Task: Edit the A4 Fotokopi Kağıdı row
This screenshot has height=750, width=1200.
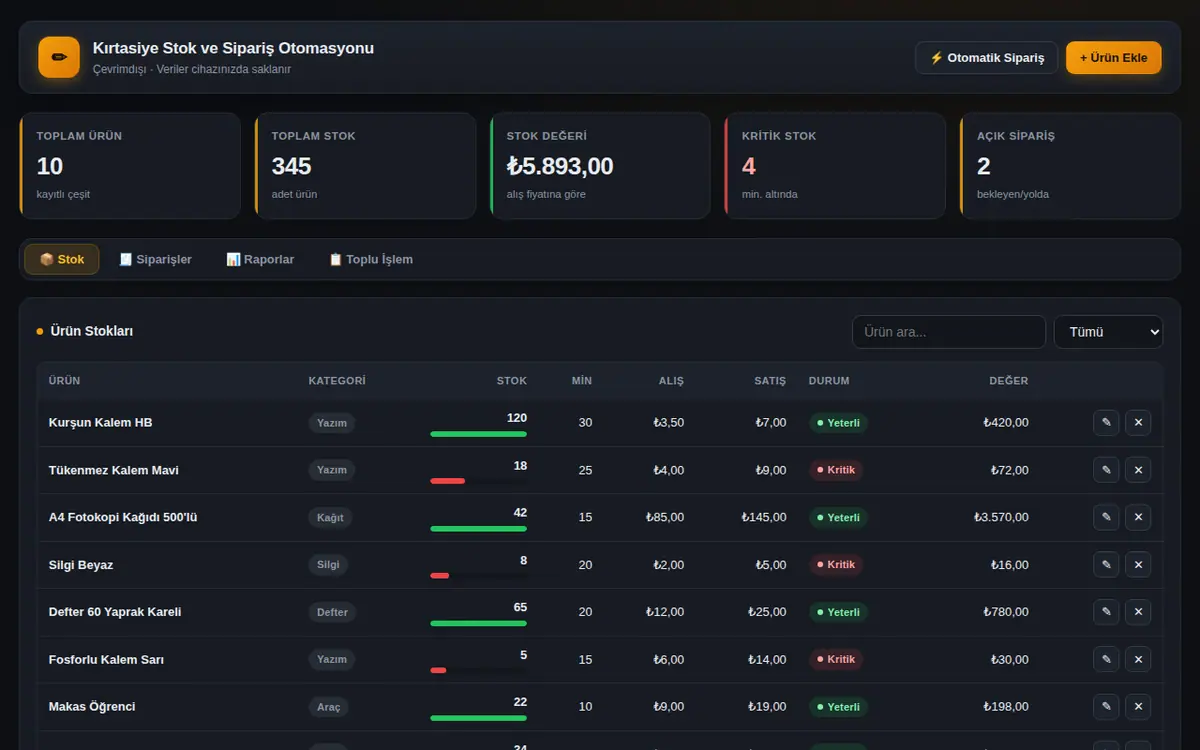Action: click(1106, 517)
